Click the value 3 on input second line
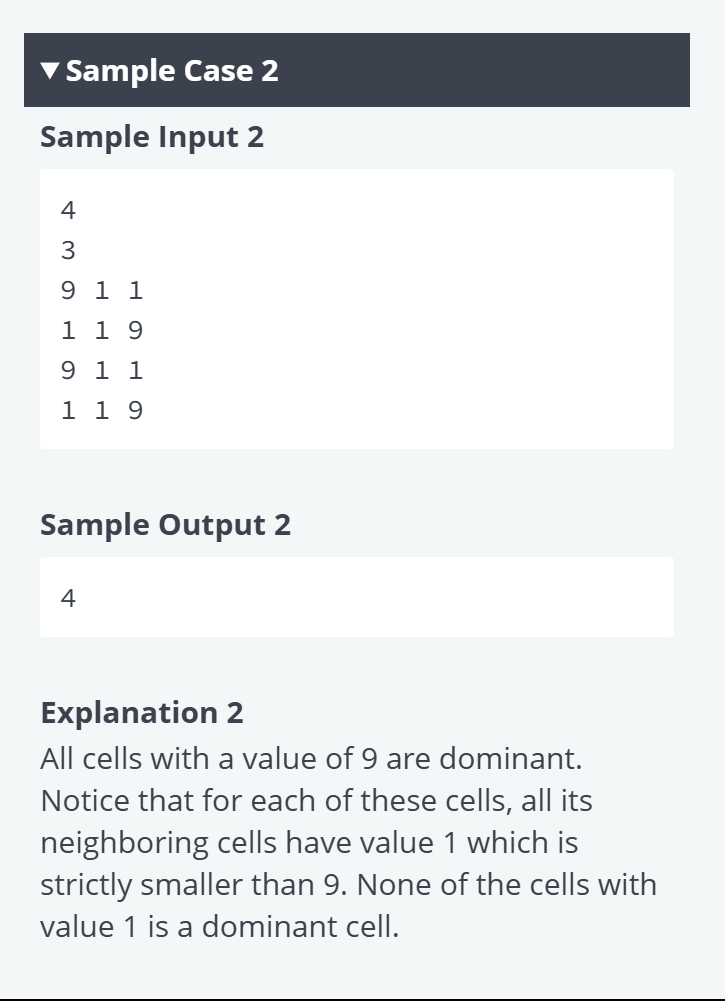This screenshot has width=725, height=1001. 68,250
